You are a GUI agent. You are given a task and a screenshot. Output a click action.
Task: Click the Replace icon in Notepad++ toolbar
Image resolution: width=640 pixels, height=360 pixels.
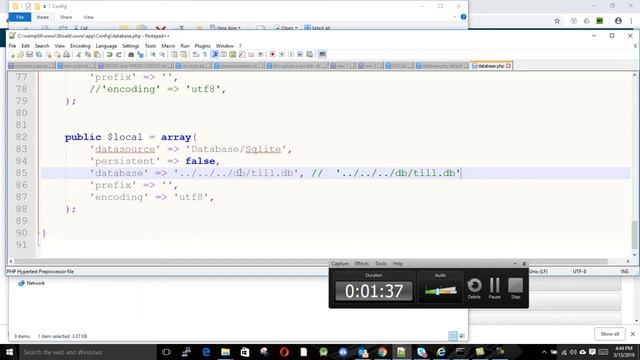click(x=140, y=55)
